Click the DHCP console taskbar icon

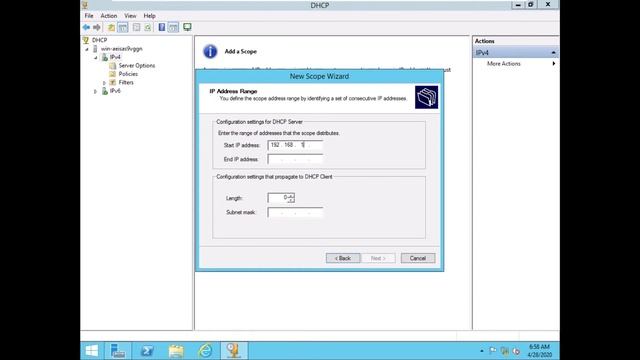(234, 351)
